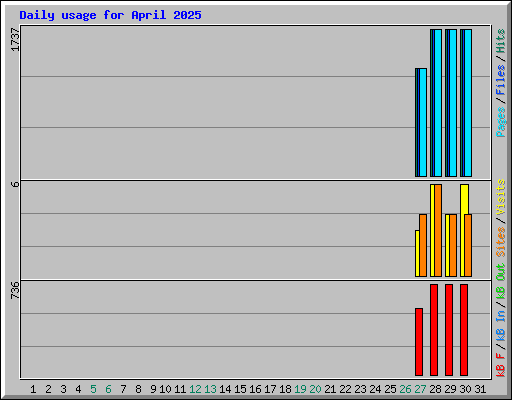Click day 23 on the x-axis

pyautogui.click(x=360, y=389)
